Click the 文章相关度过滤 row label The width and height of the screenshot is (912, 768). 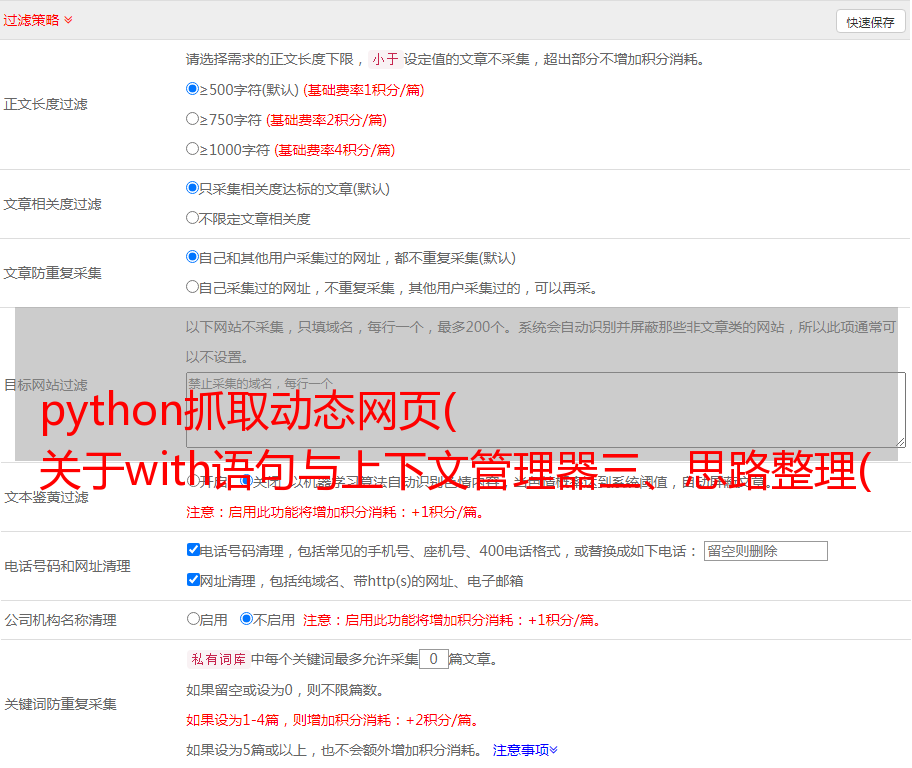click(52, 204)
